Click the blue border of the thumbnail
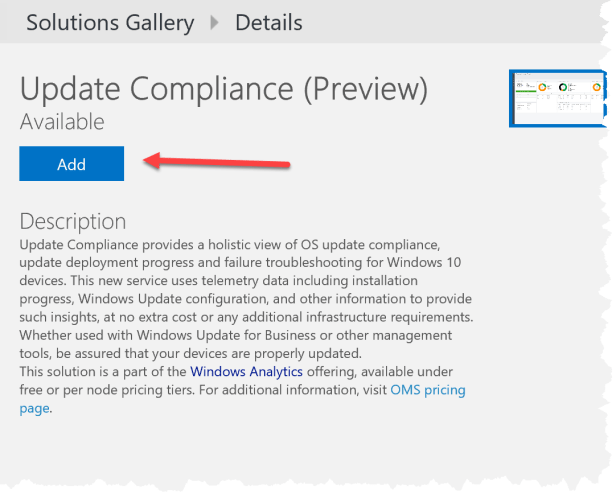 511,98
